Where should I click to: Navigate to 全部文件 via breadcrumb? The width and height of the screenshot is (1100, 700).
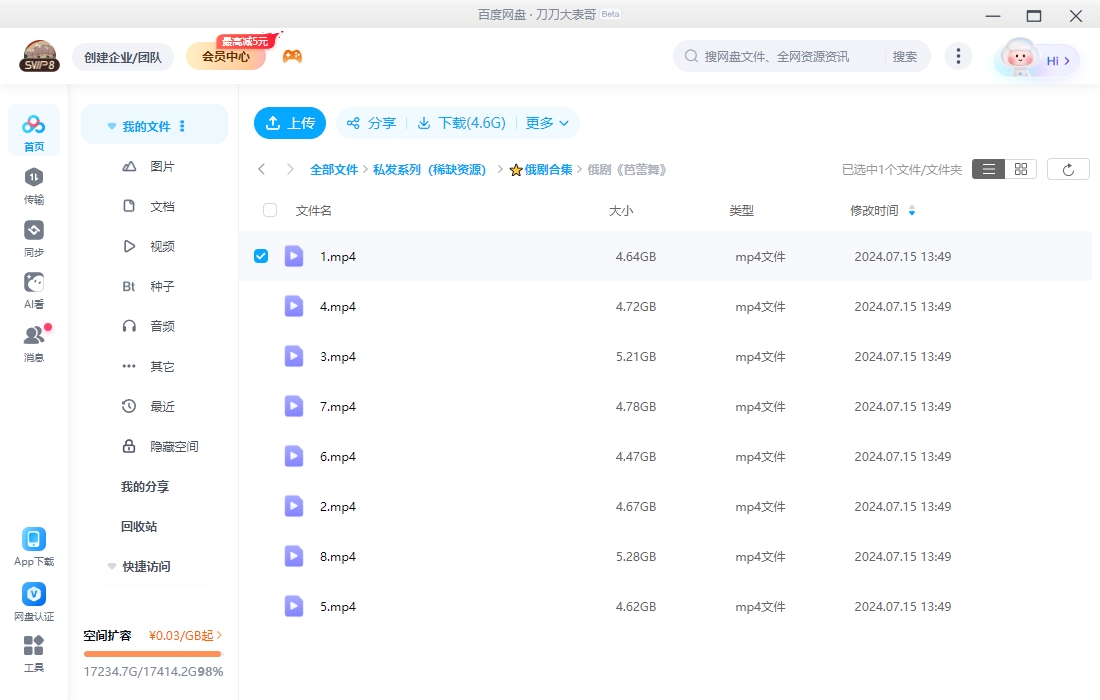tap(334, 169)
